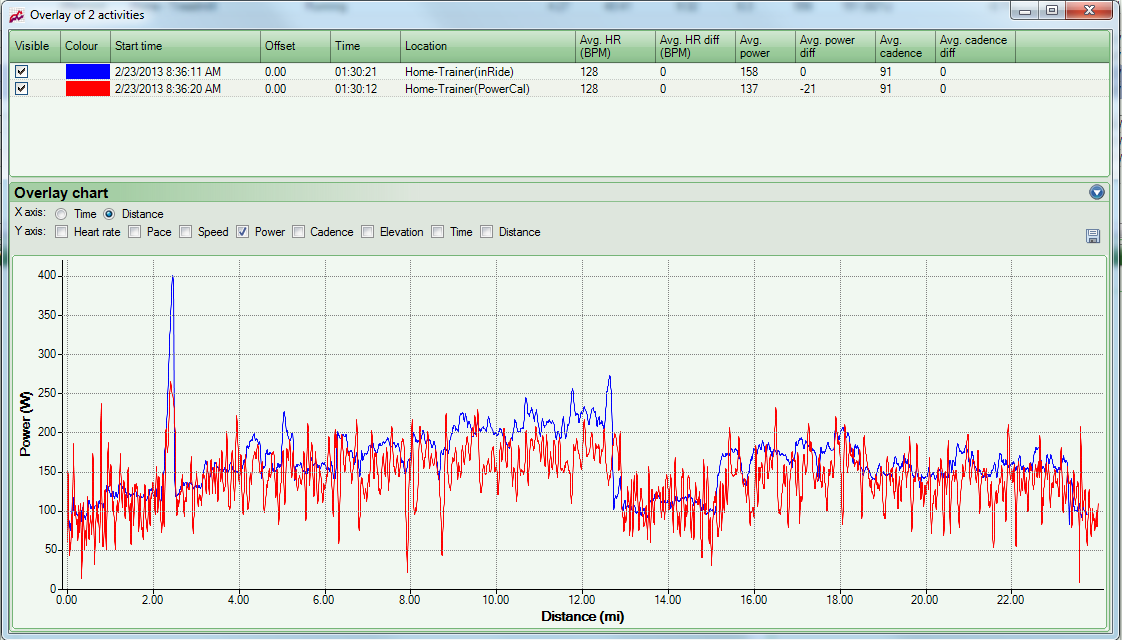1122x640 pixels.
Task: Maximize the overlay window
Action: (1051, 11)
